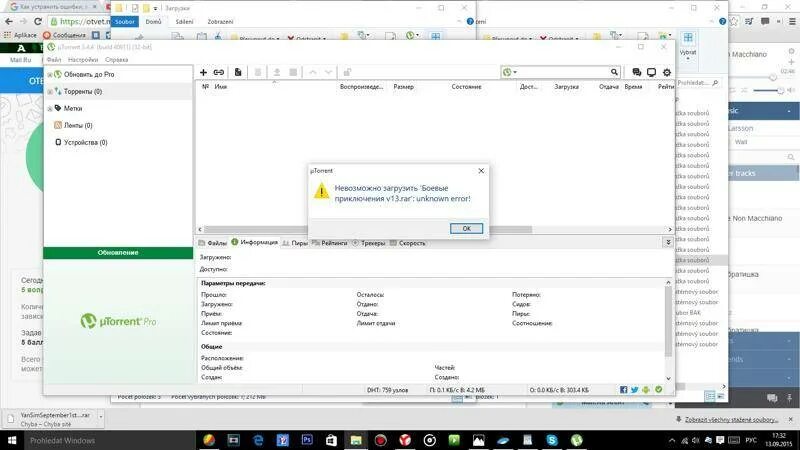800x450 pixels.
Task: Click the Android icon in uTorrent status bar
Action: pos(646,390)
